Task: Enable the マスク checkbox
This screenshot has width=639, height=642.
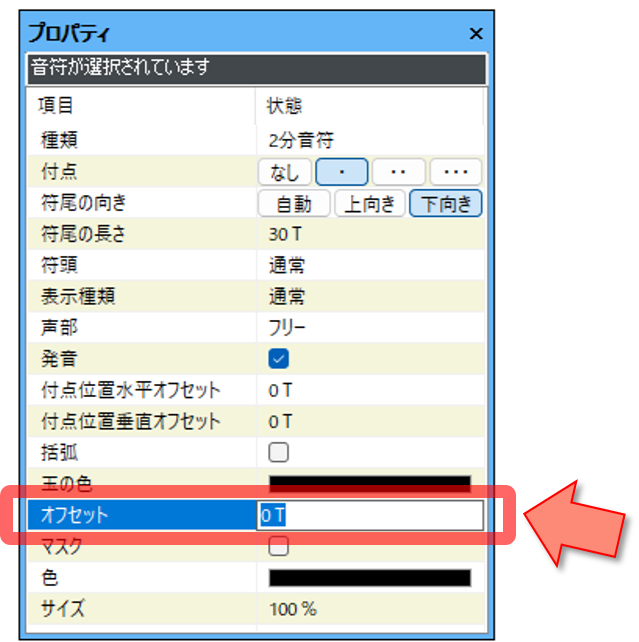Action: 279,546
